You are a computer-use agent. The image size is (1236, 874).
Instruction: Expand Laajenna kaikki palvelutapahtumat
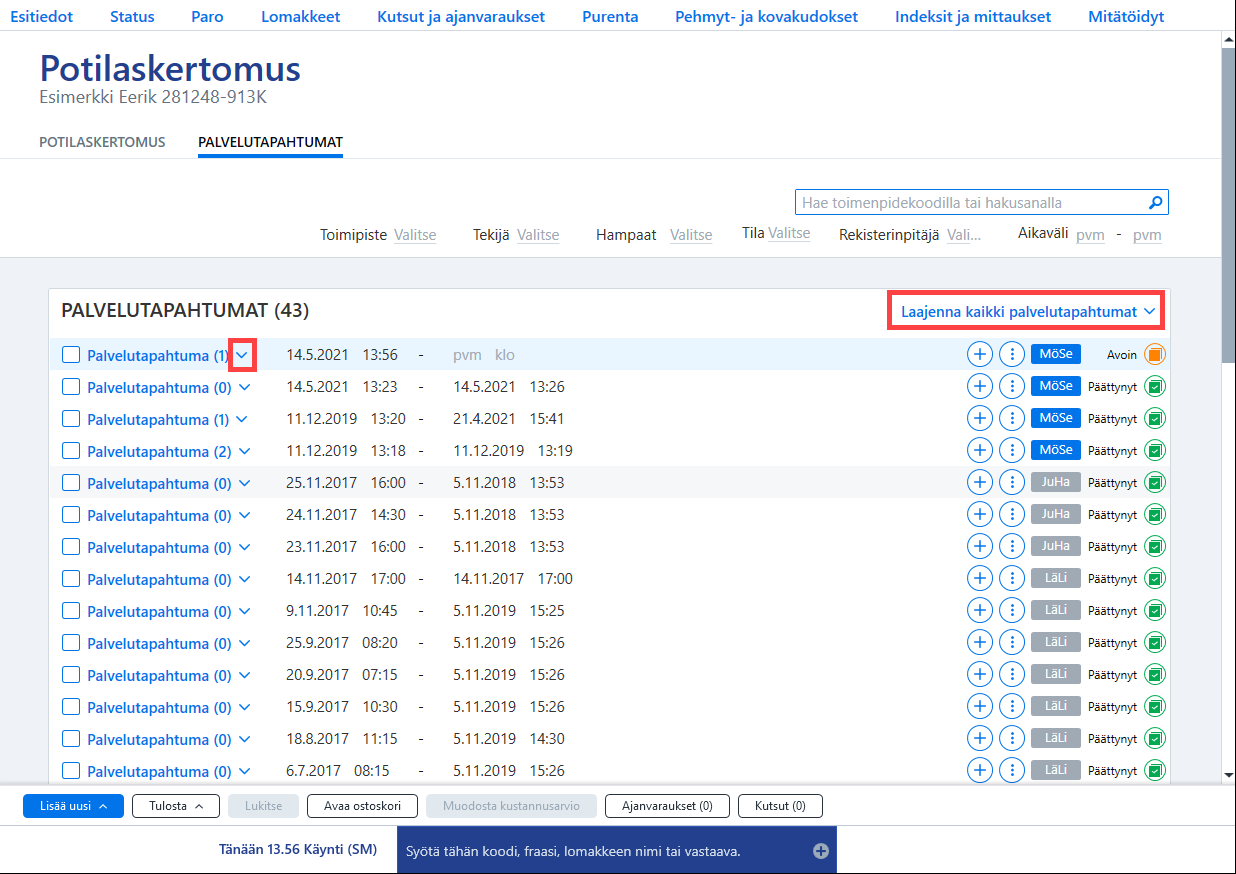[x=1028, y=312]
